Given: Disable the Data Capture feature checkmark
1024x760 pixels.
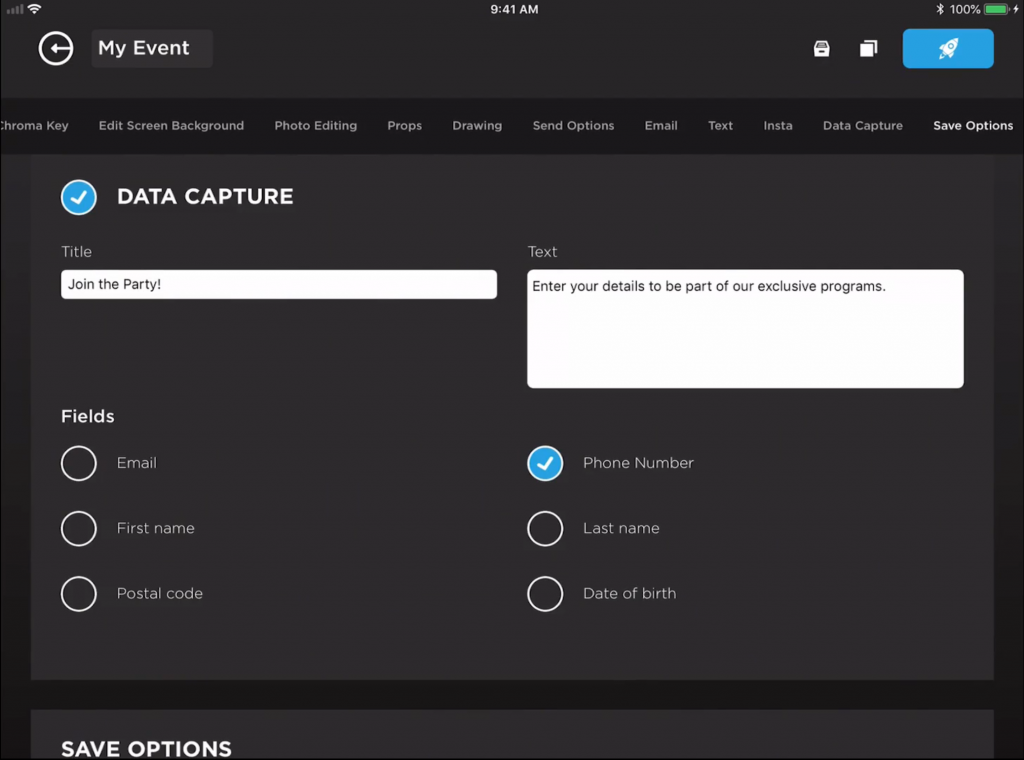Looking at the screenshot, I should [79, 197].
